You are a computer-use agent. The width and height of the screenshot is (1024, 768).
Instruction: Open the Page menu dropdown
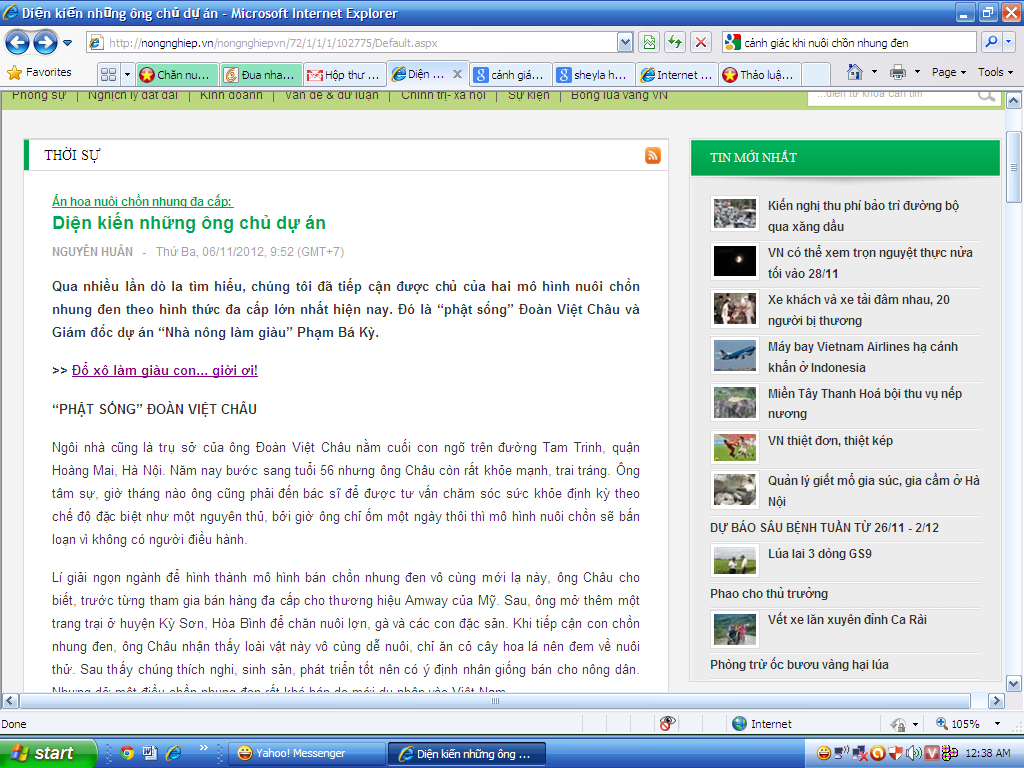tap(949, 72)
